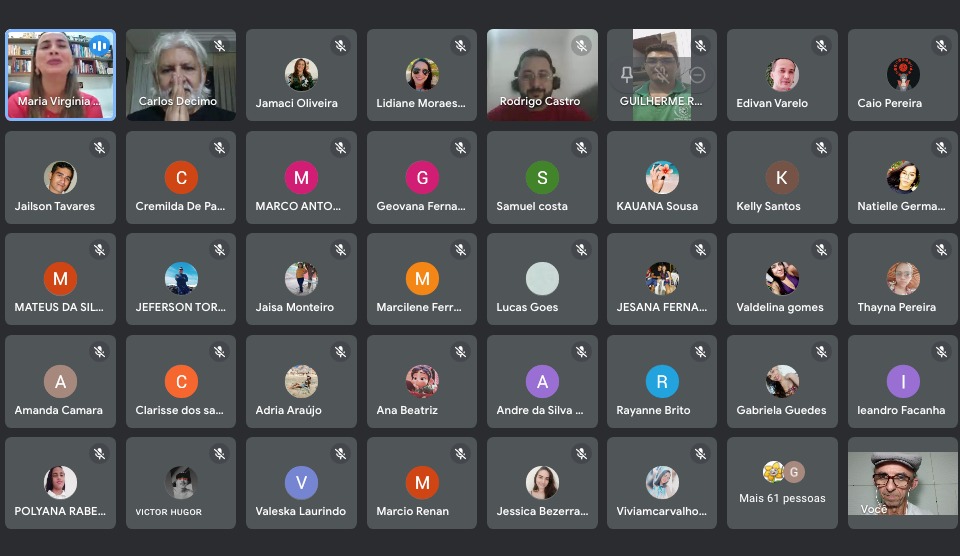This screenshot has height=556, width=960.
Task: Click the muted mic icon on Ieandro Facanha's tile
Action: tap(941, 351)
